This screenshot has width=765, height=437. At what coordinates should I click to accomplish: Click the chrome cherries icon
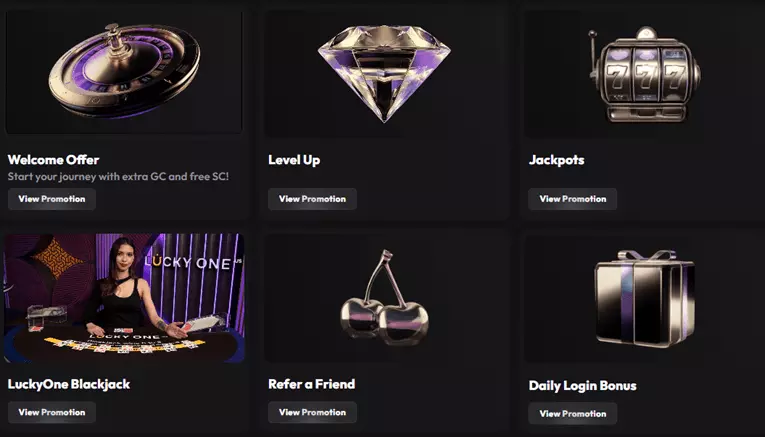pyautogui.click(x=384, y=296)
